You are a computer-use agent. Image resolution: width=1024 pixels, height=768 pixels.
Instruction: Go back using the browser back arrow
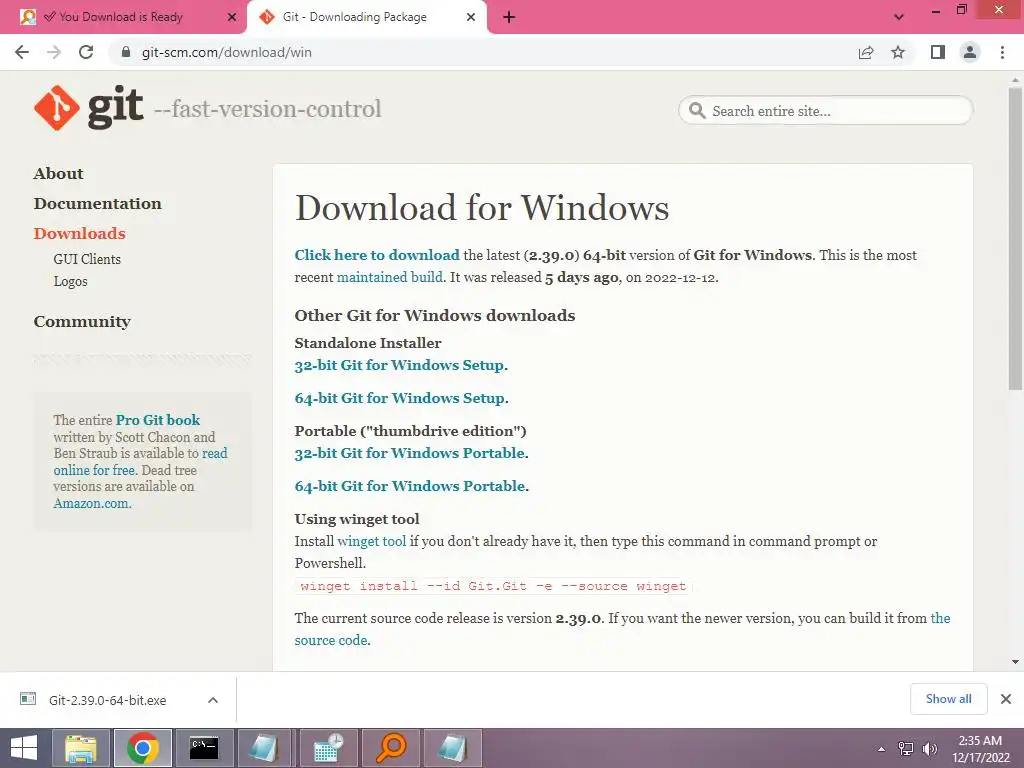(x=22, y=52)
